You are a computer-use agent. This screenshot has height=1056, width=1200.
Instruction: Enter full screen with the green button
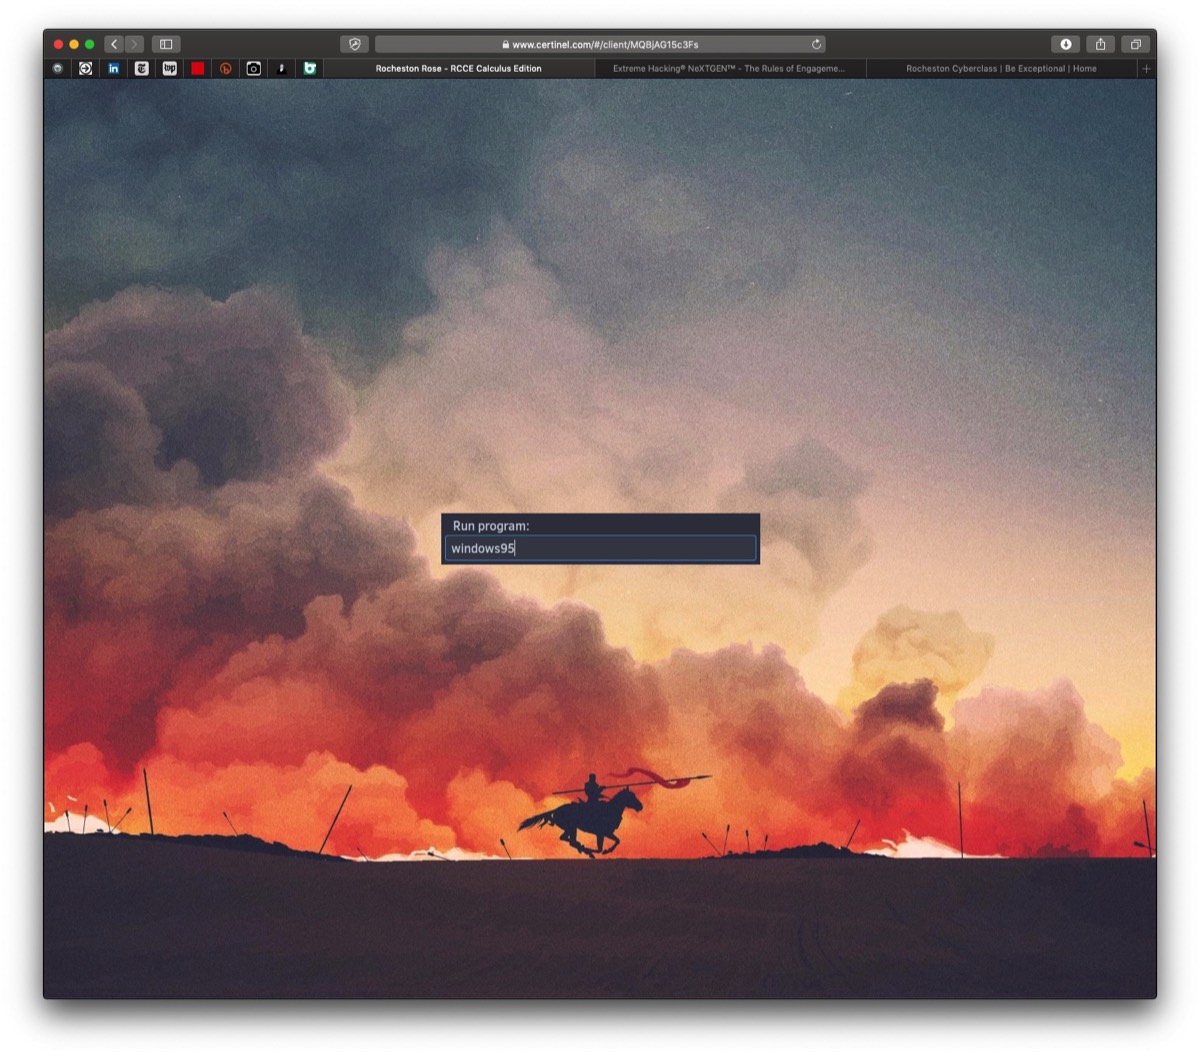point(90,44)
